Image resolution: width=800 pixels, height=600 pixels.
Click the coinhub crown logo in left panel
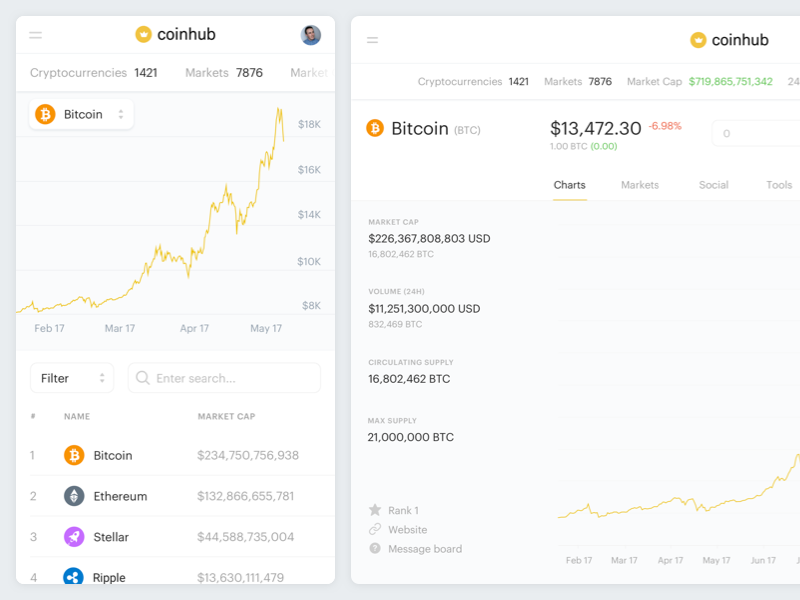point(144,35)
